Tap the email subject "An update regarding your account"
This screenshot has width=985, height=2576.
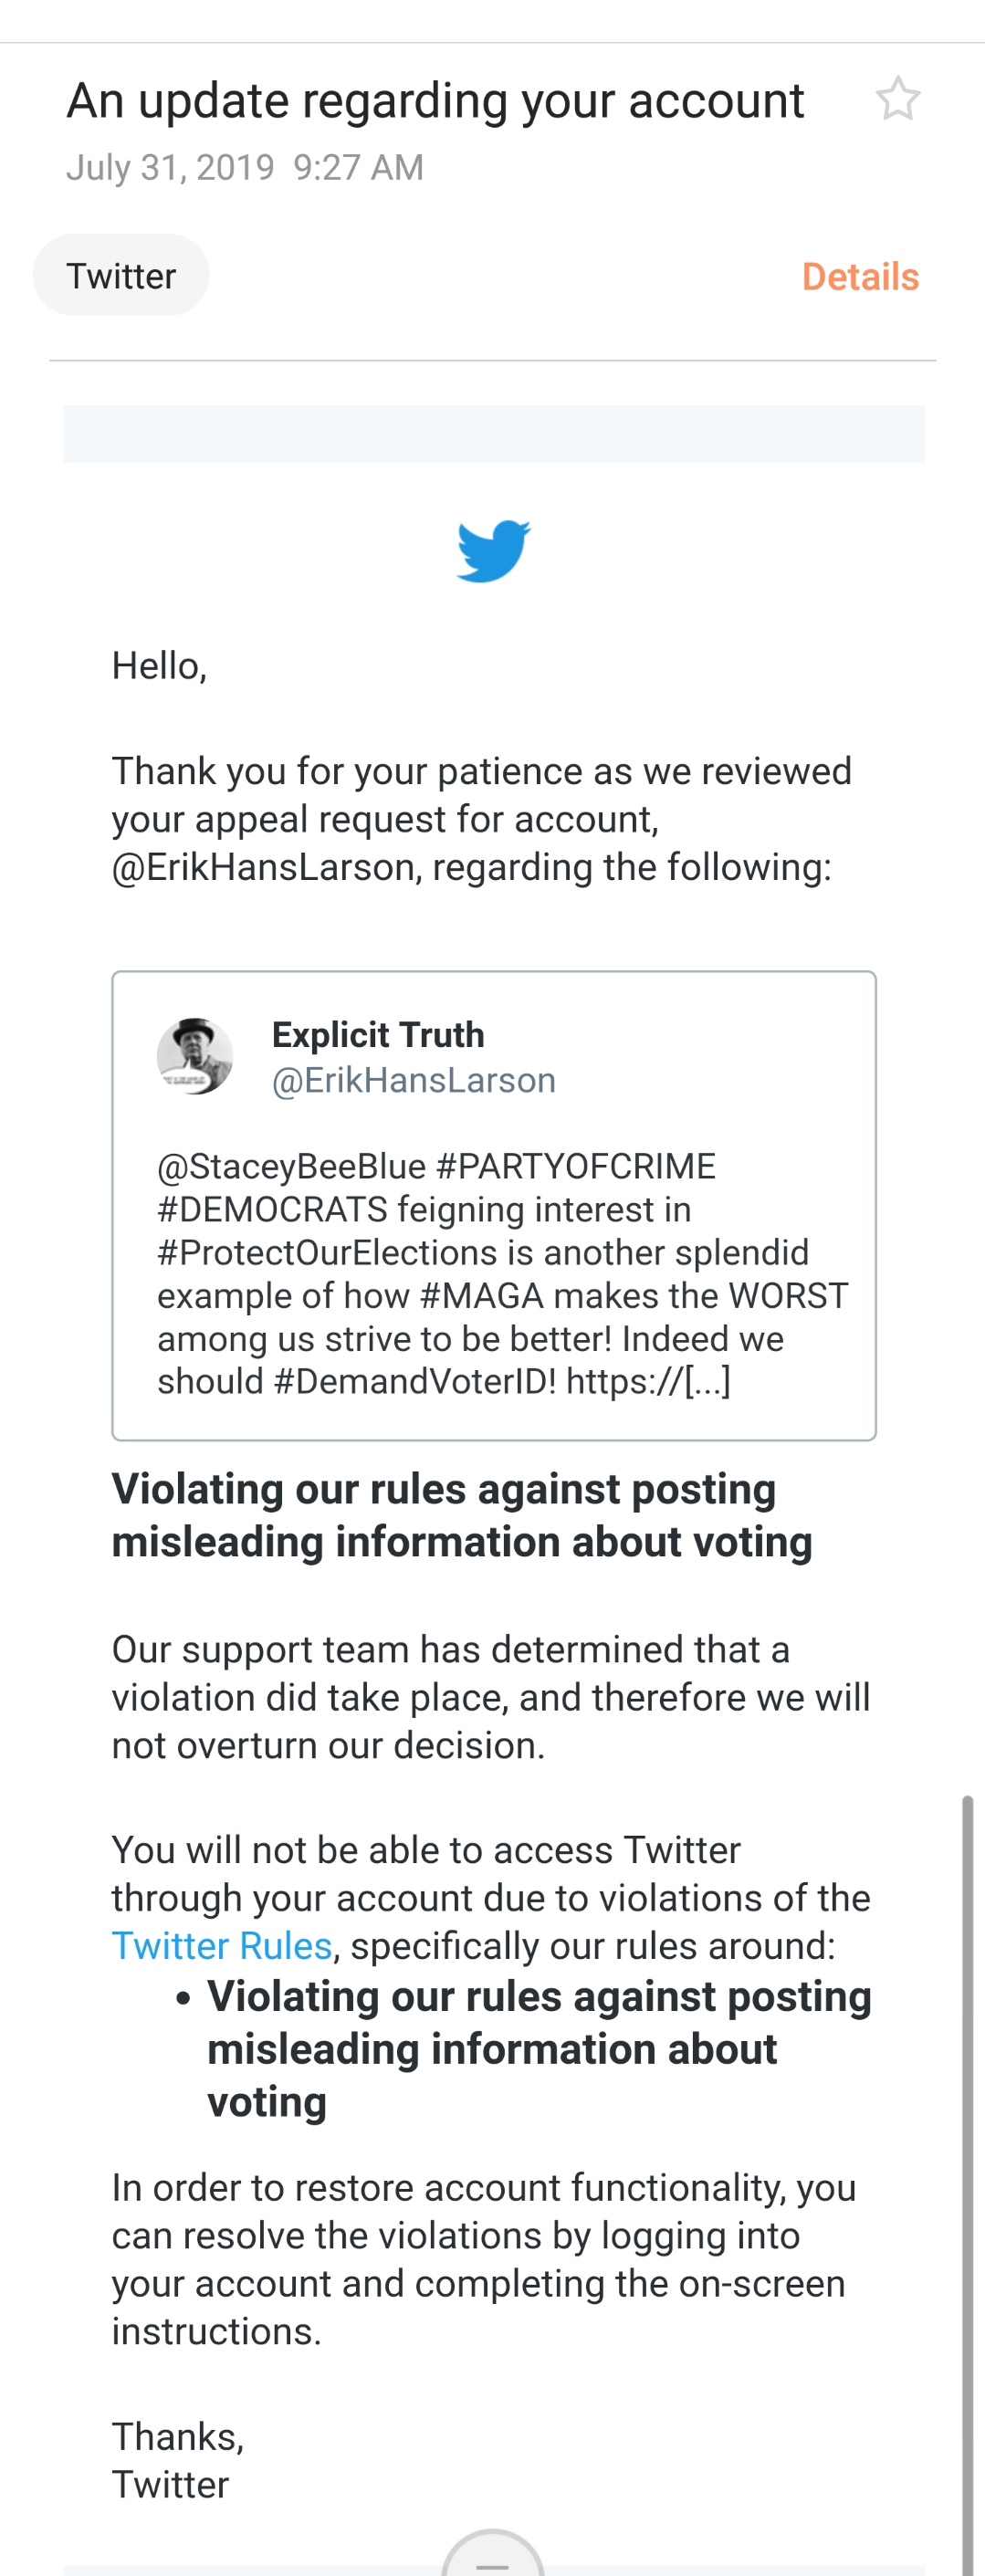(x=435, y=101)
